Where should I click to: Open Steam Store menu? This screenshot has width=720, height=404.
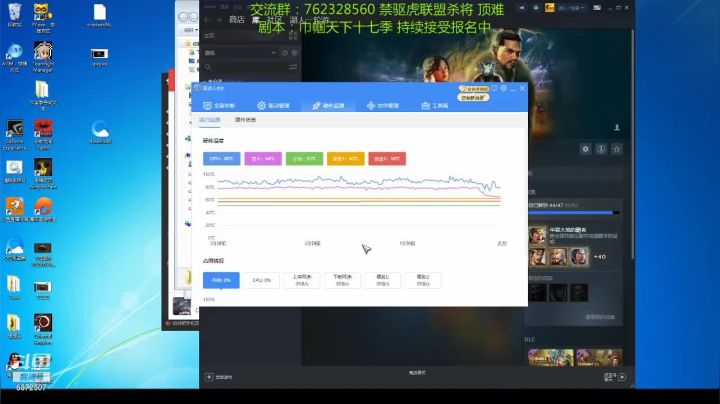coord(236,20)
